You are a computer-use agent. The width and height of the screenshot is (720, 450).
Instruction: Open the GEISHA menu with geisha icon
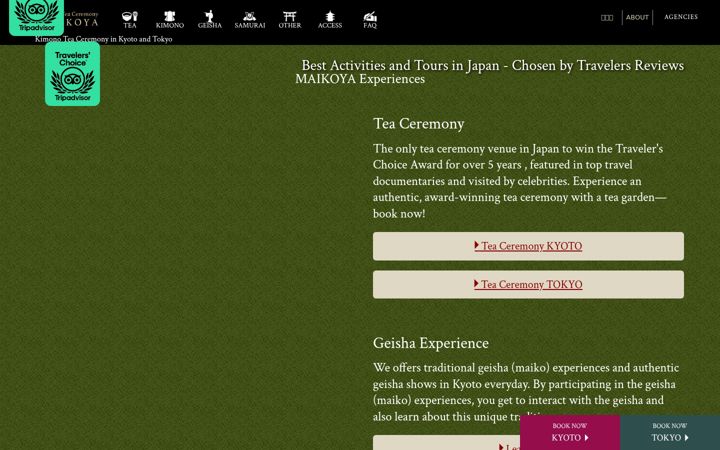[x=210, y=20]
